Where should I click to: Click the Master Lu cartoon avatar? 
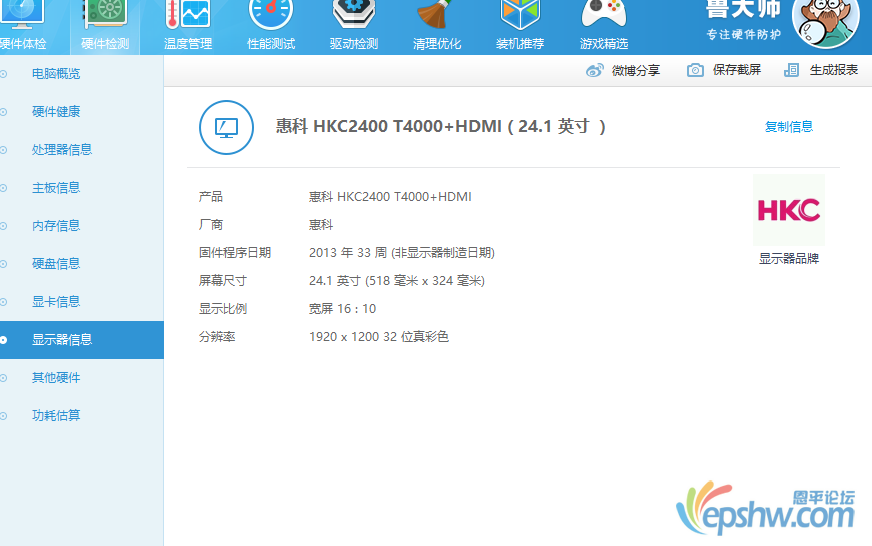(826, 23)
